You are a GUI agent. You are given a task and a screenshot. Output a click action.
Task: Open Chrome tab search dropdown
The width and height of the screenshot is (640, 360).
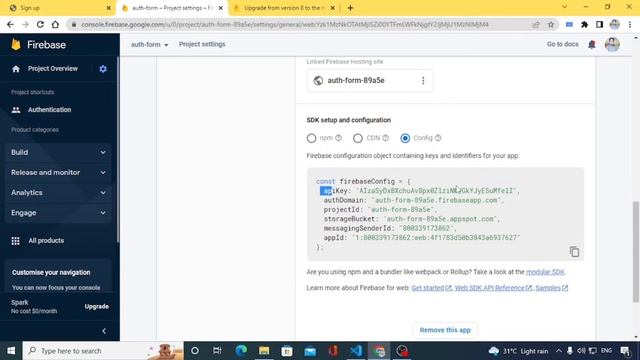[x=564, y=7]
